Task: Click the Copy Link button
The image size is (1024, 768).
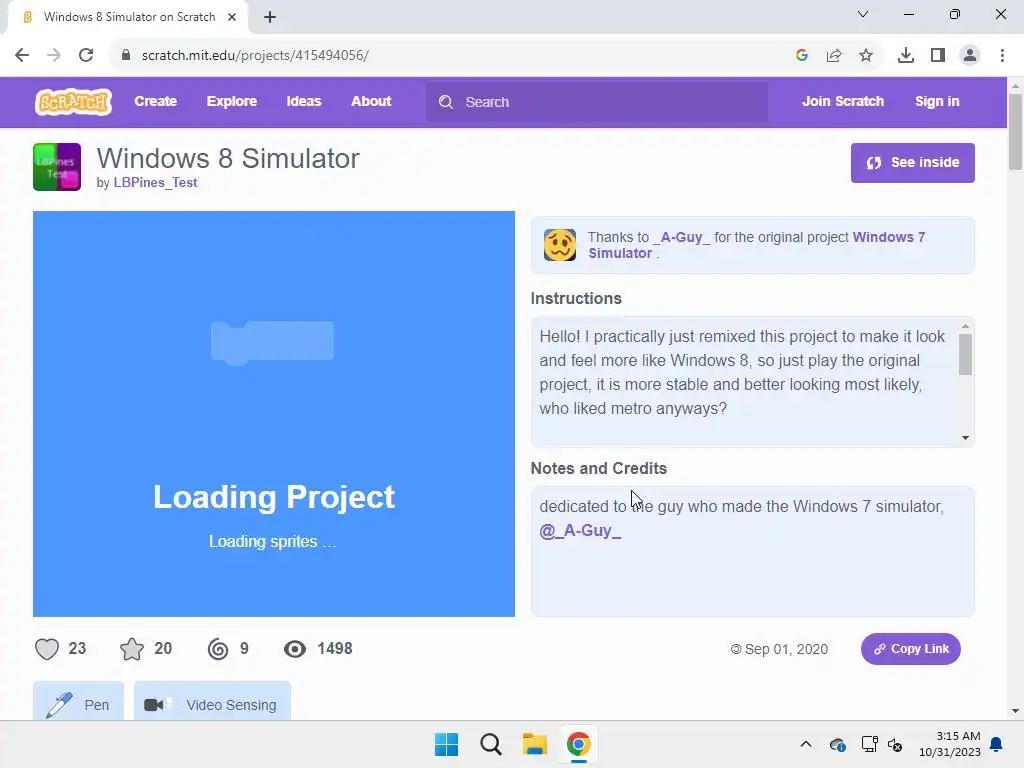Action: click(910, 648)
